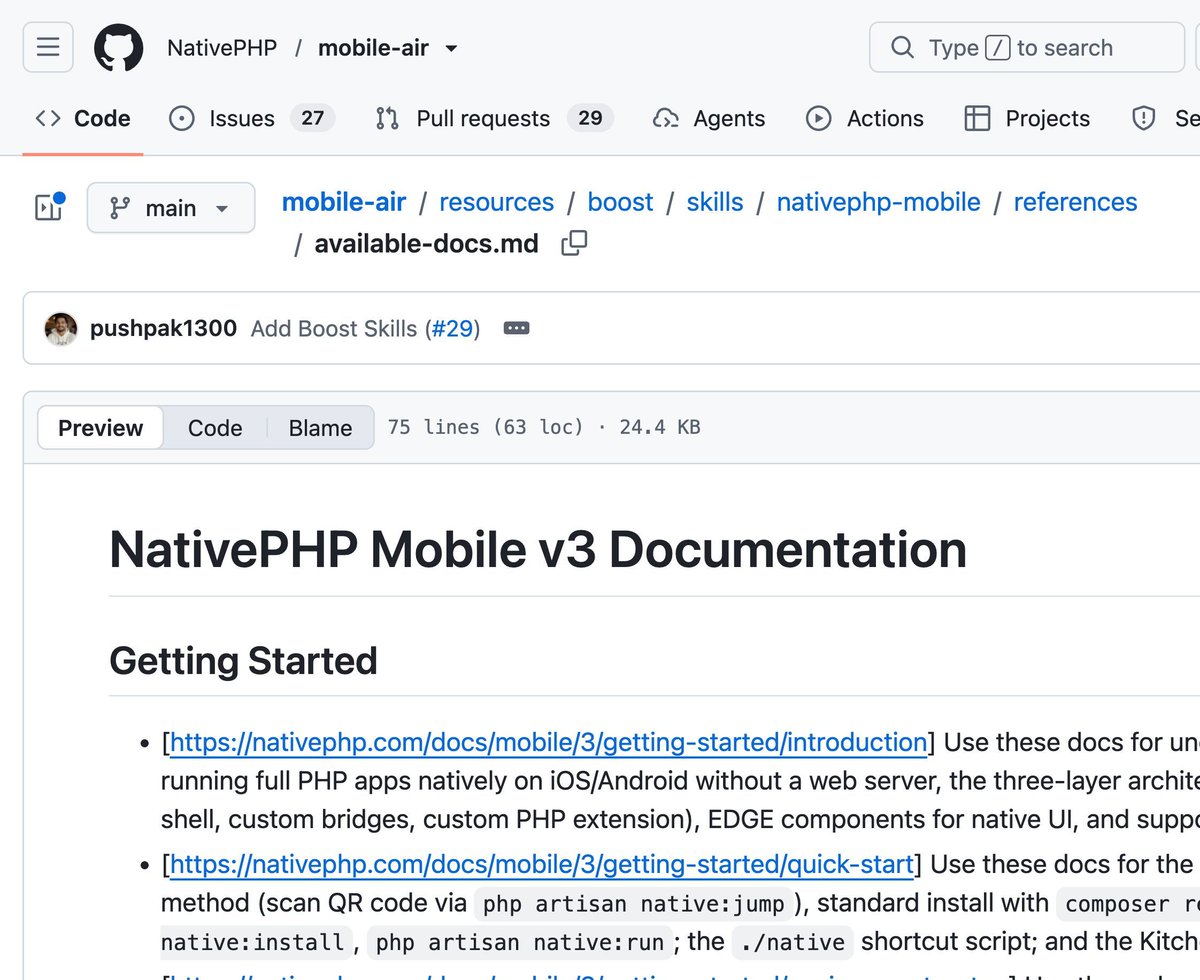Open the Agents tab

tap(709, 118)
